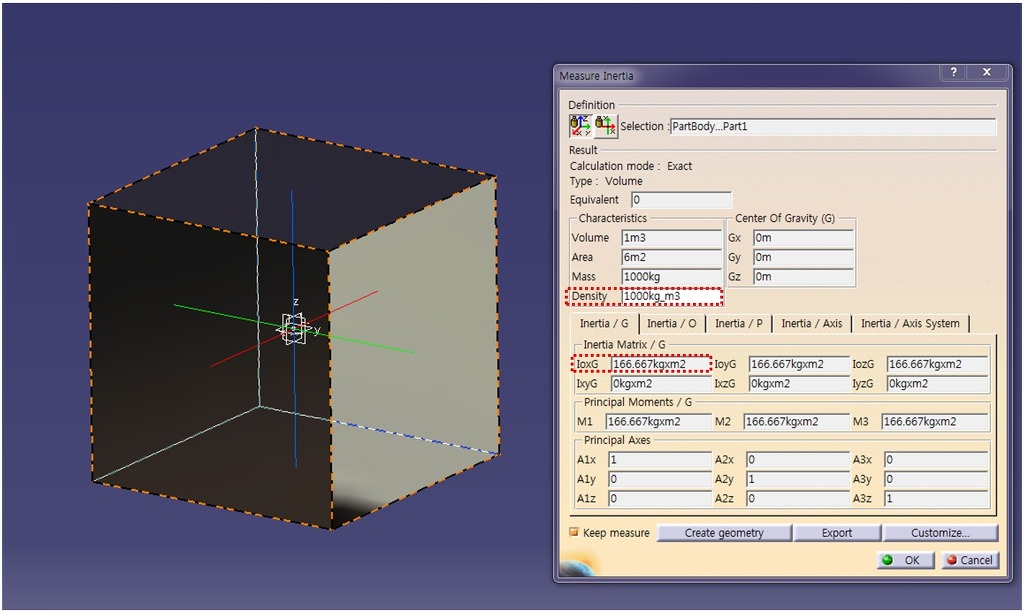Open the Customize... options
The image size is (1024, 613).
[x=940, y=533]
